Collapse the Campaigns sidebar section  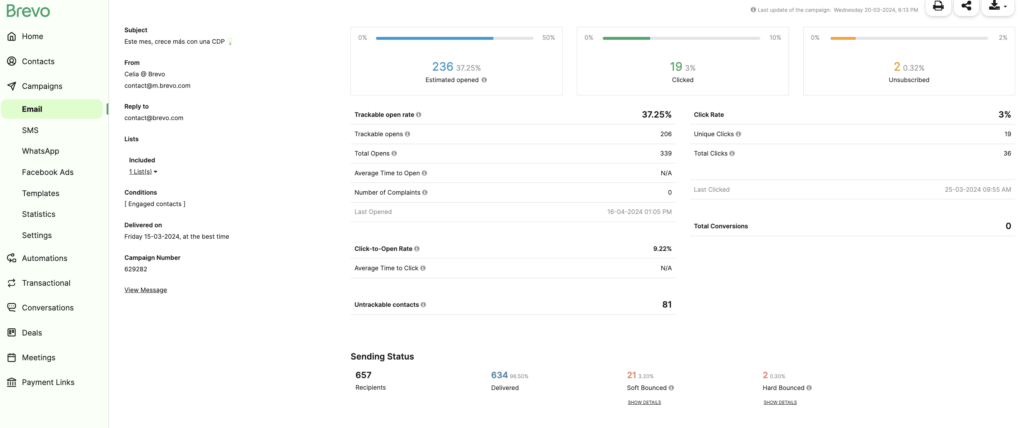[41, 86]
